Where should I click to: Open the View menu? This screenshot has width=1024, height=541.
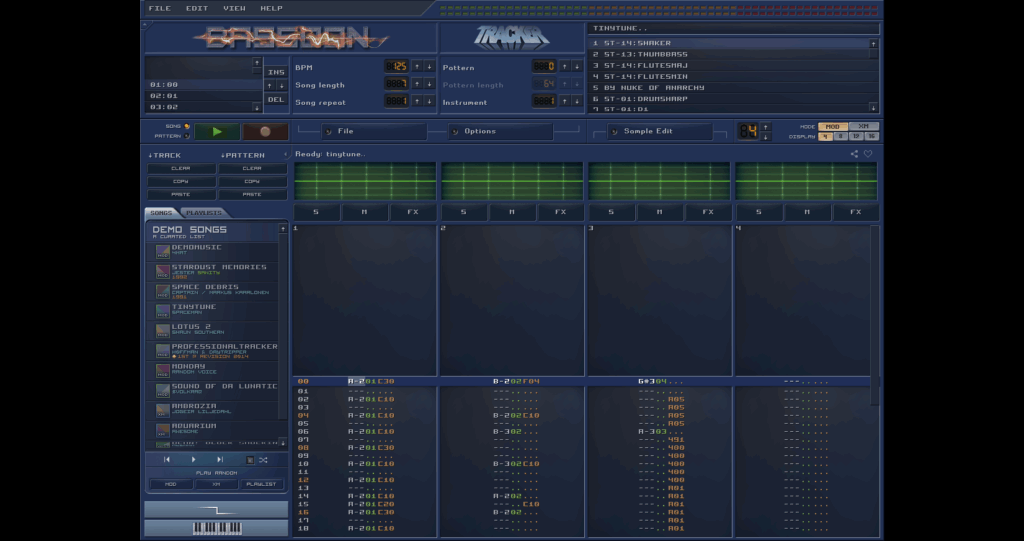(234, 8)
